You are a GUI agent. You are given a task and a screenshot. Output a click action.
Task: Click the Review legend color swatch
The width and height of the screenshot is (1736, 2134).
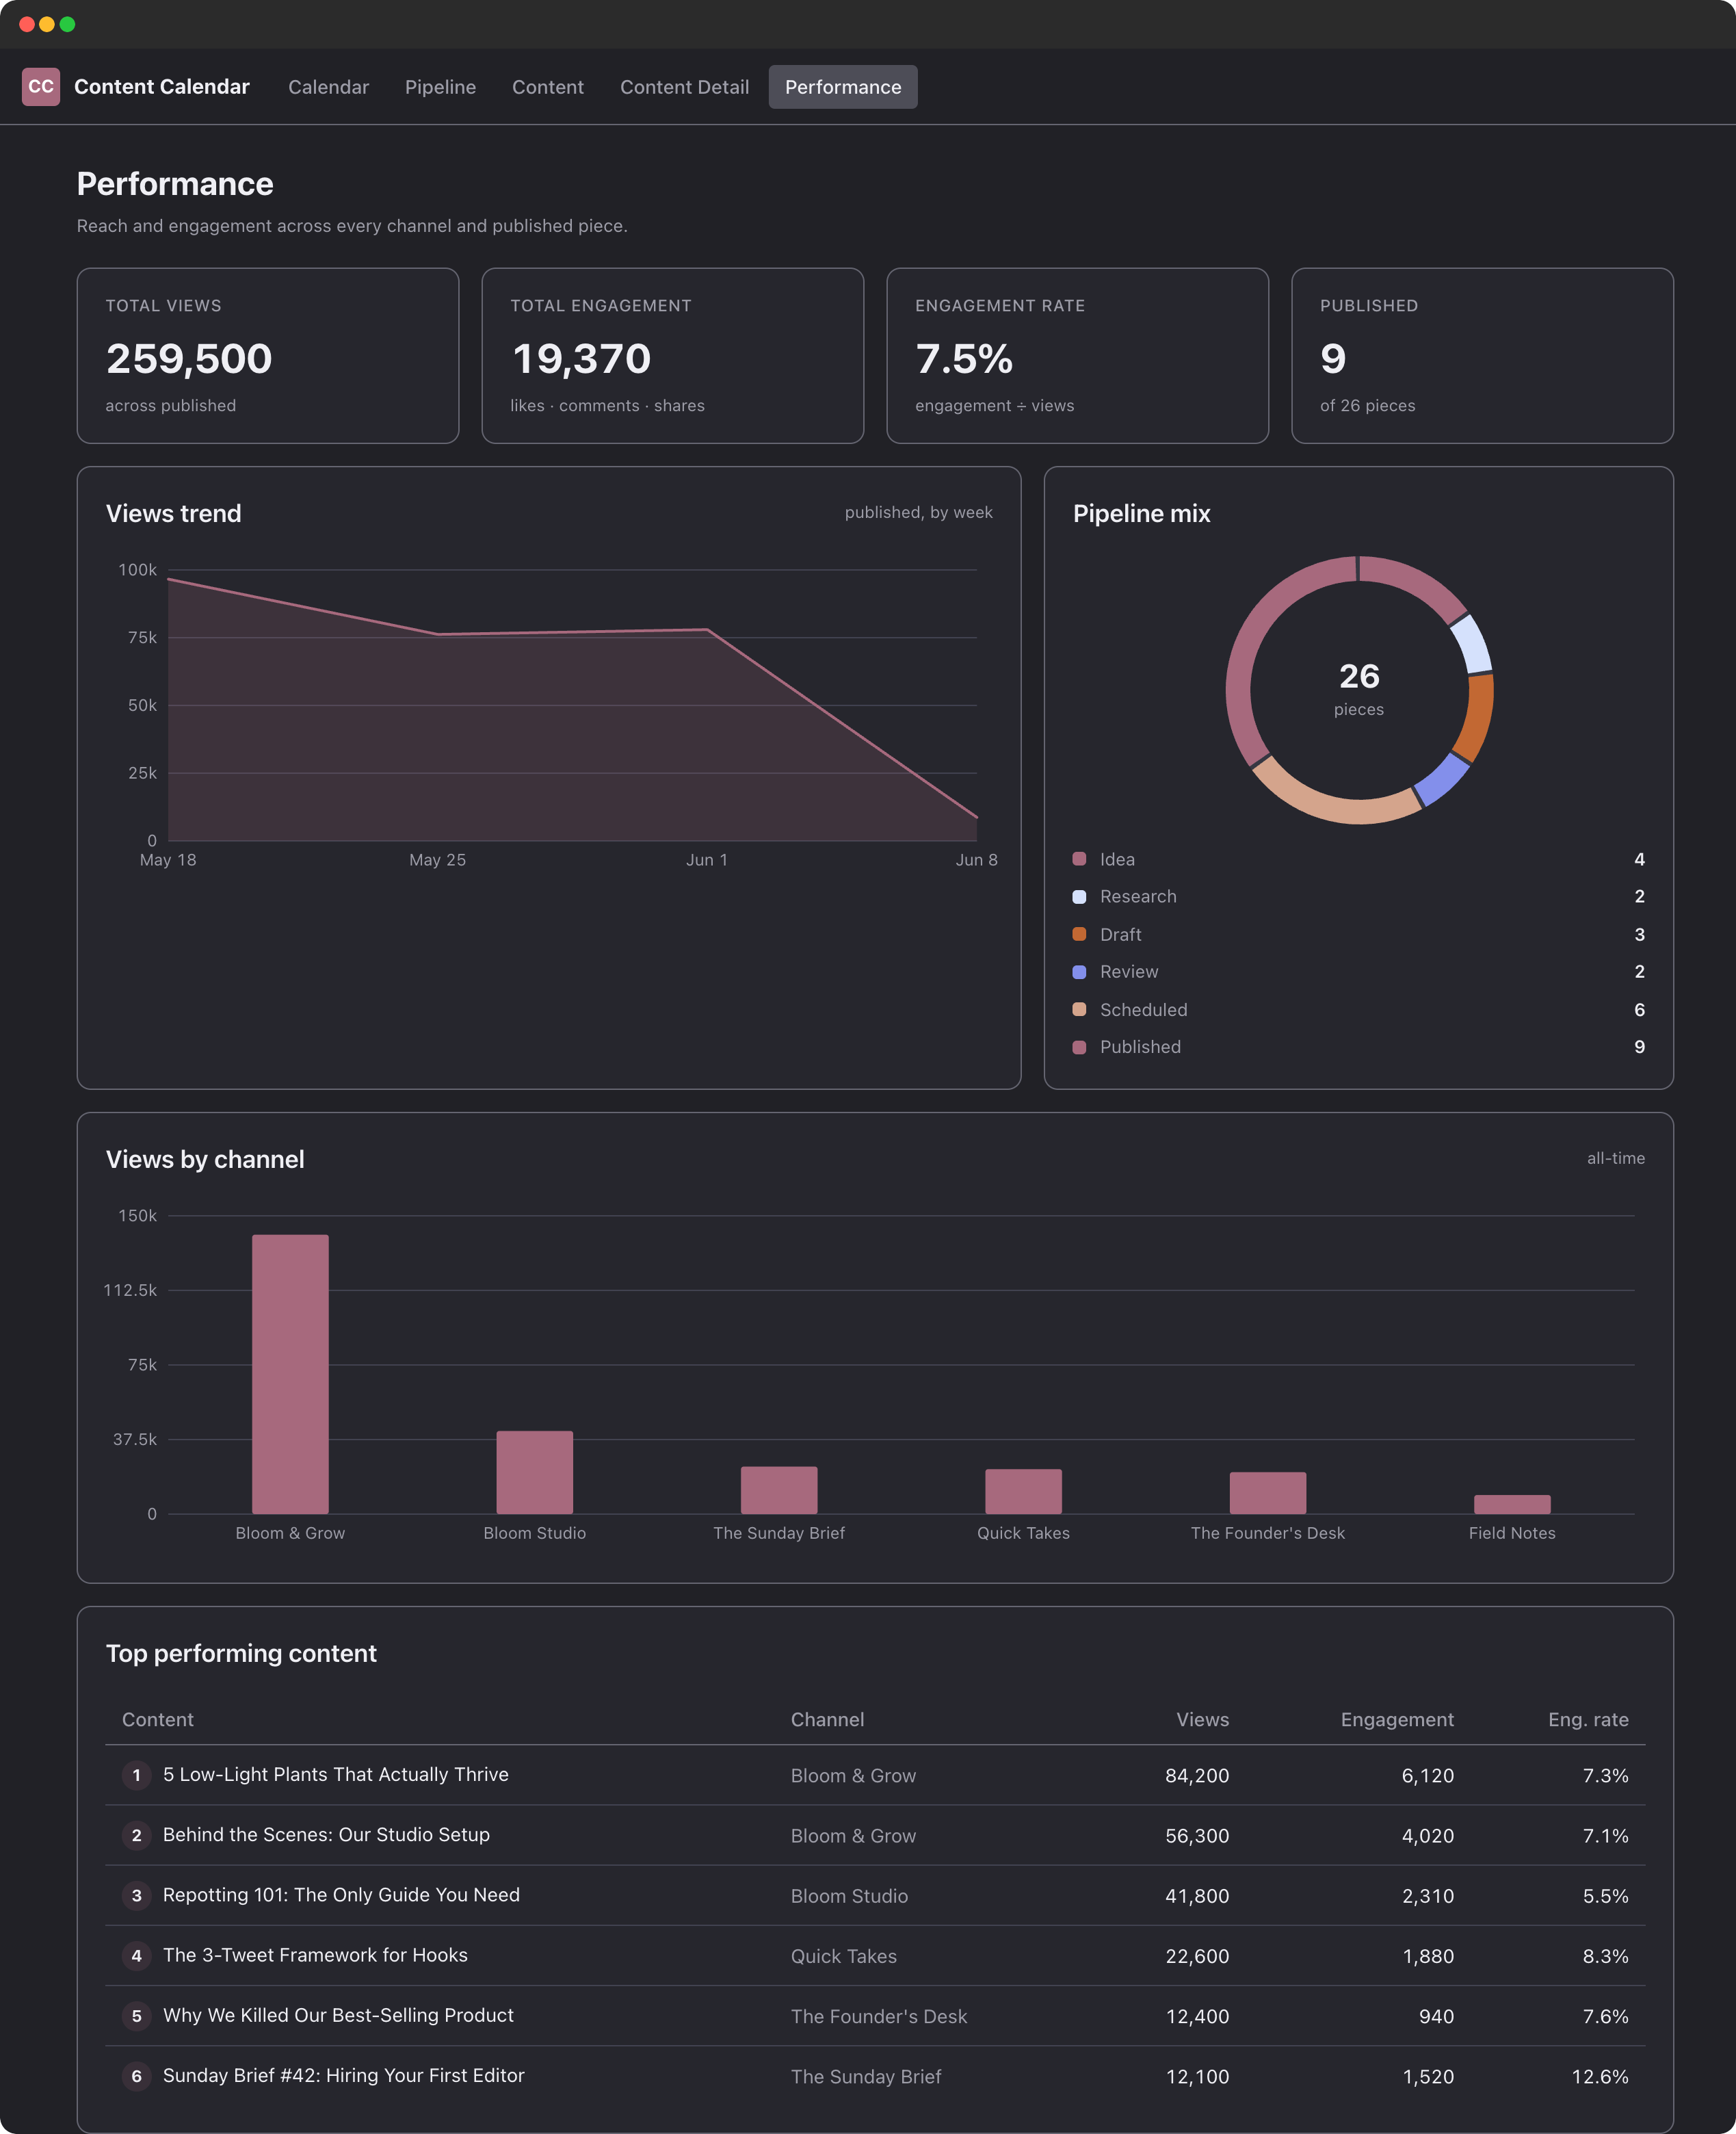click(1079, 972)
